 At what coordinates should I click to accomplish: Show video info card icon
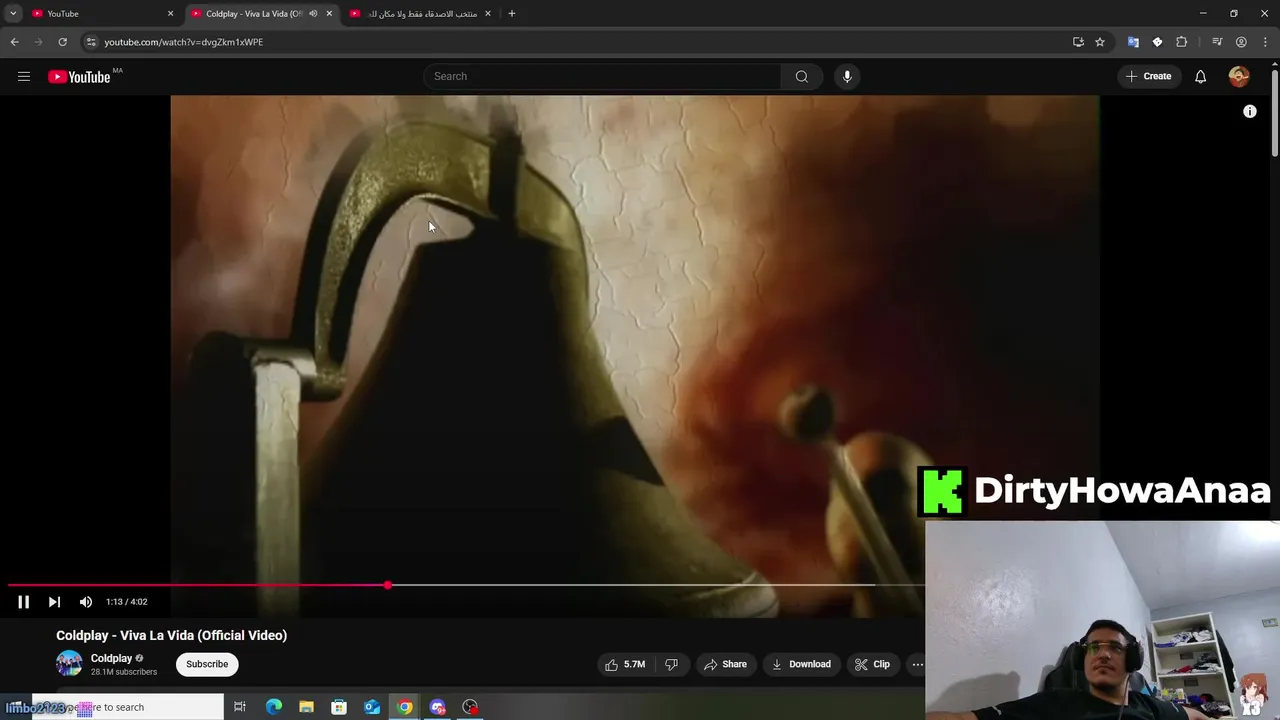tap(1249, 111)
